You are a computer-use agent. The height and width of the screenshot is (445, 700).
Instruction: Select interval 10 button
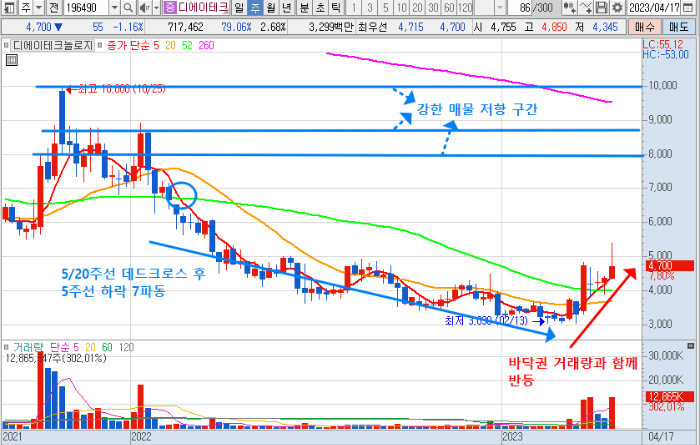402,7
